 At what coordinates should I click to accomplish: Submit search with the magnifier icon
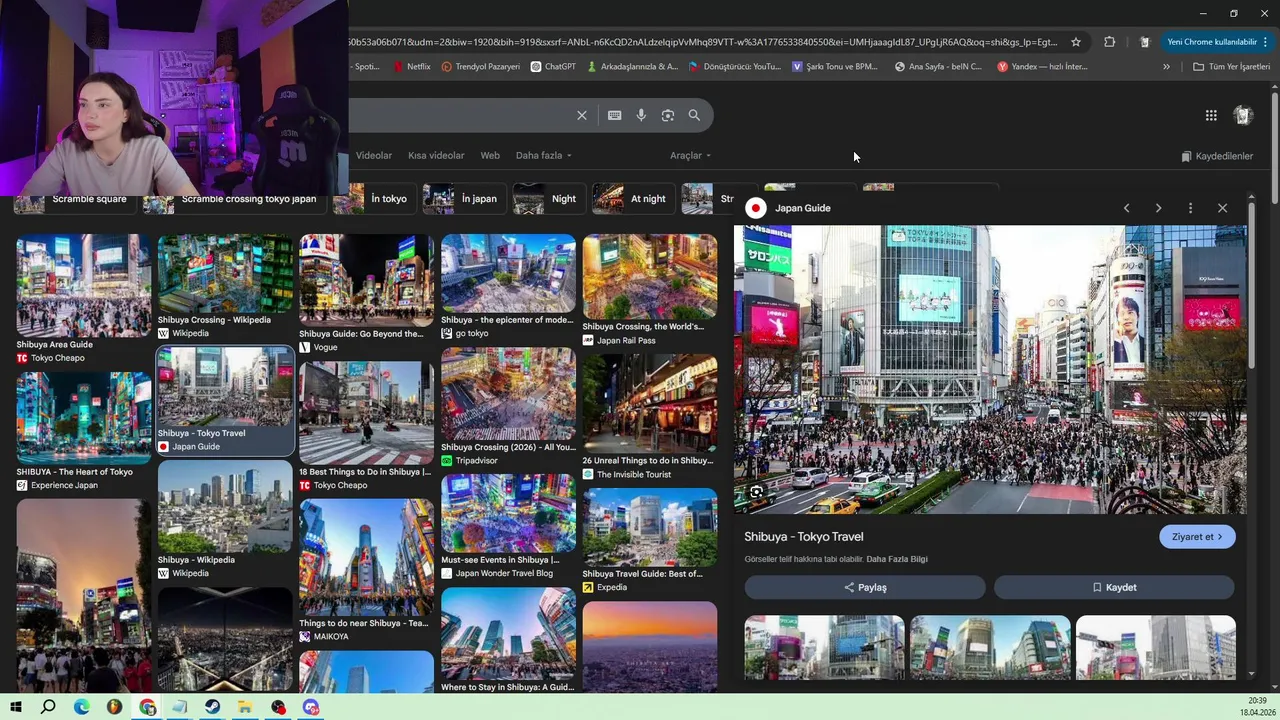point(694,115)
